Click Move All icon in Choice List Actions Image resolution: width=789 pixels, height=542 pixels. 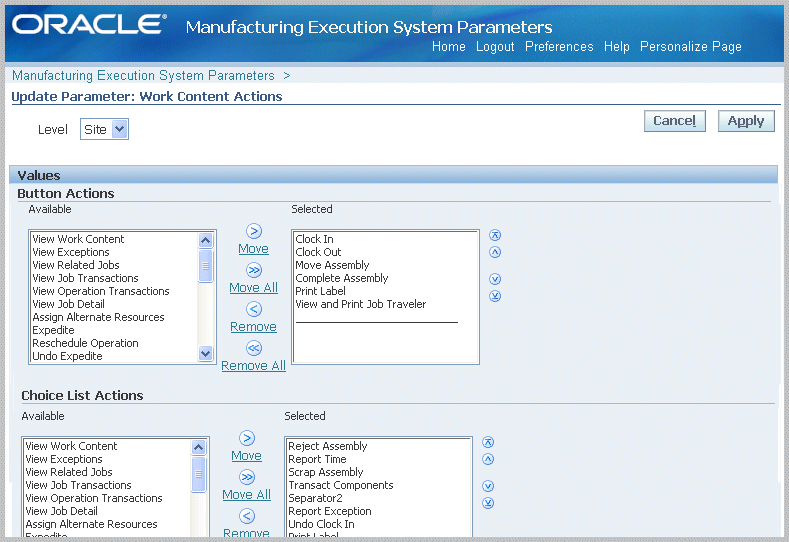pos(247,477)
